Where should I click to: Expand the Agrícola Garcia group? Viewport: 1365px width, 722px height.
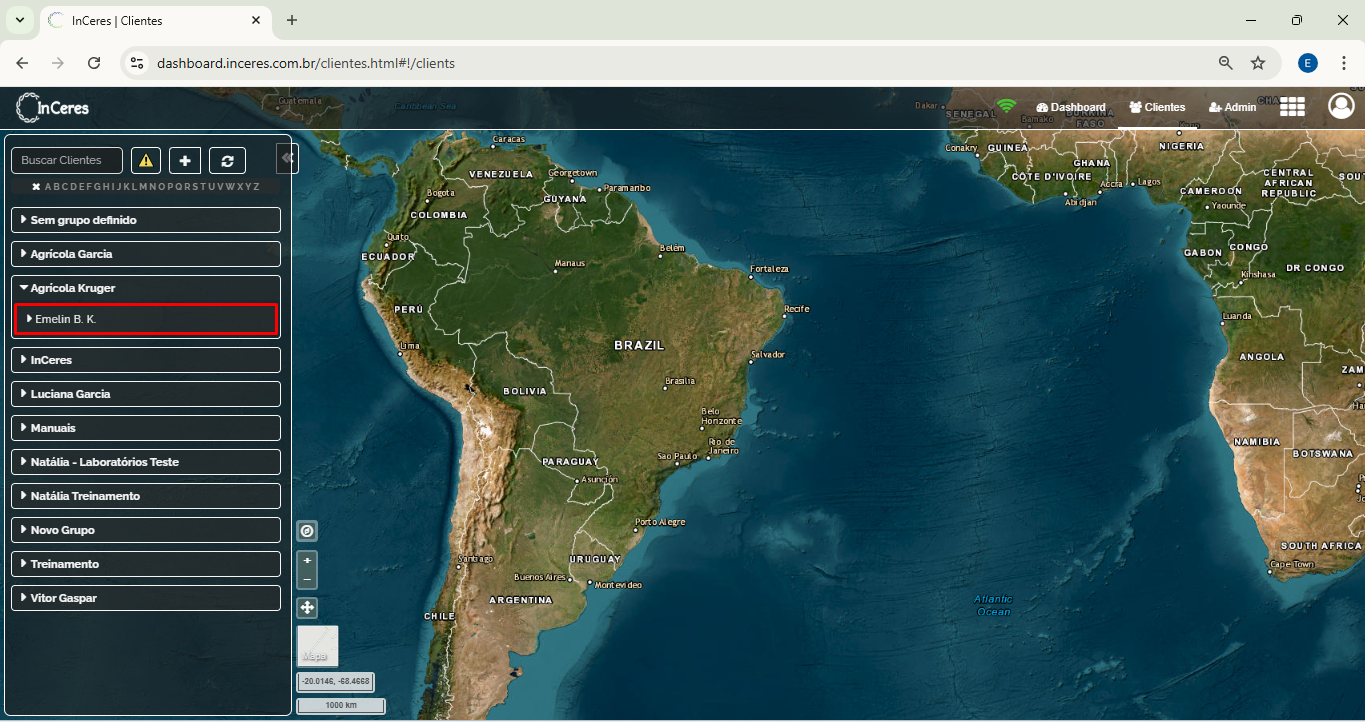tap(146, 254)
